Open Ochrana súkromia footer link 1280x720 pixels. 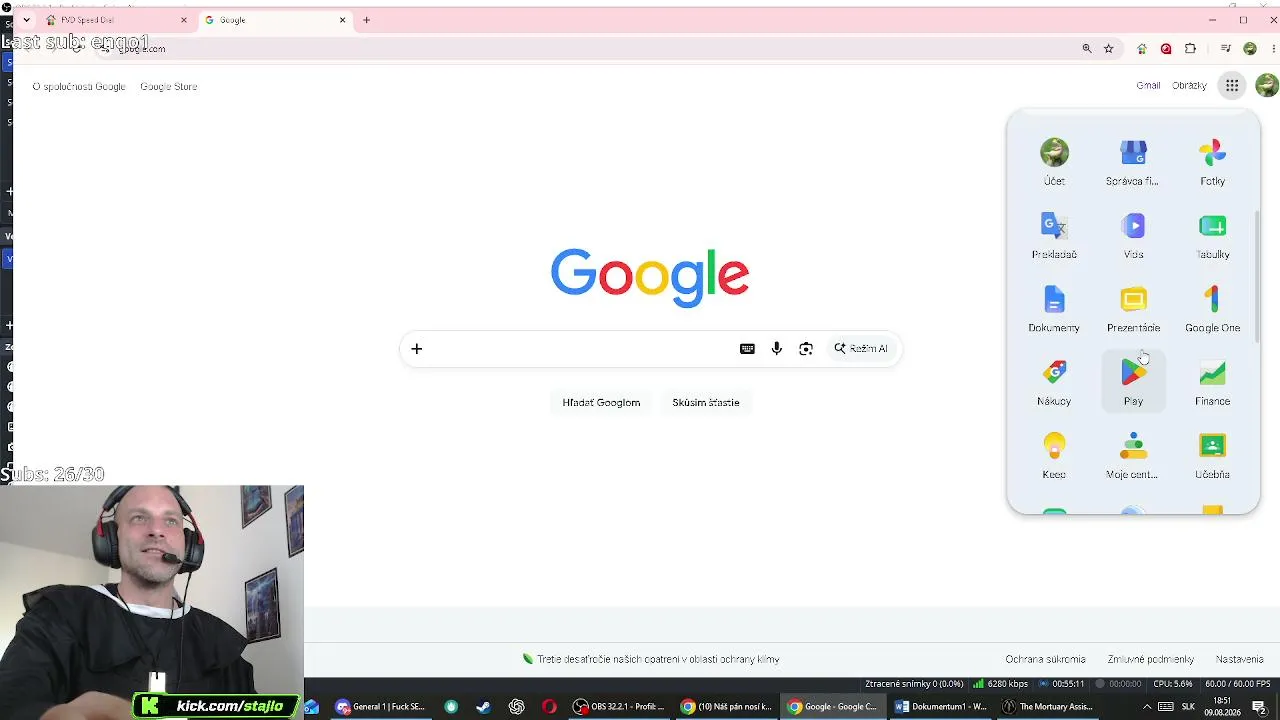point(1045,659)
